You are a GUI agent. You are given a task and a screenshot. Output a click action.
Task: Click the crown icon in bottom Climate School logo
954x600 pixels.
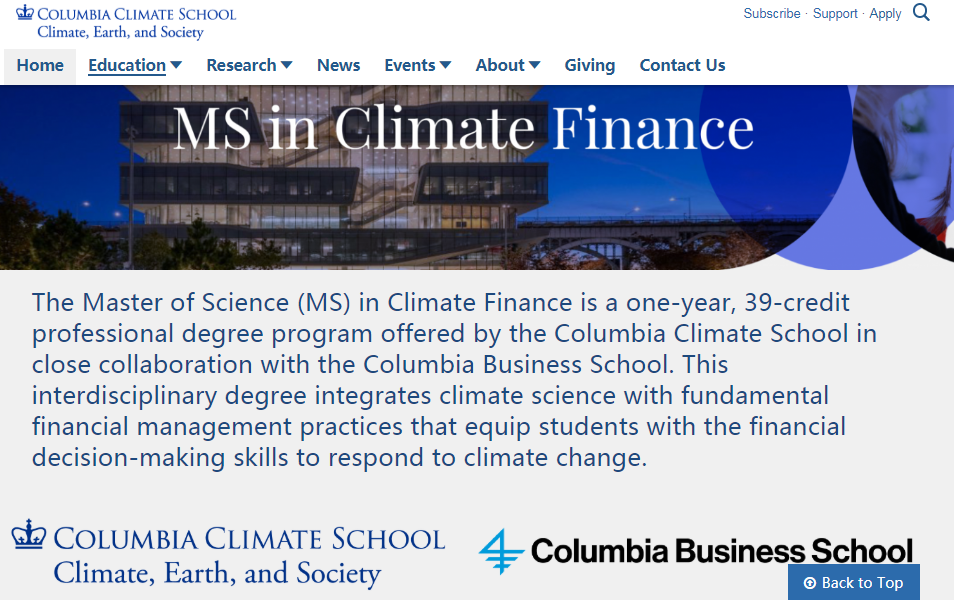[x=30, y=535]
